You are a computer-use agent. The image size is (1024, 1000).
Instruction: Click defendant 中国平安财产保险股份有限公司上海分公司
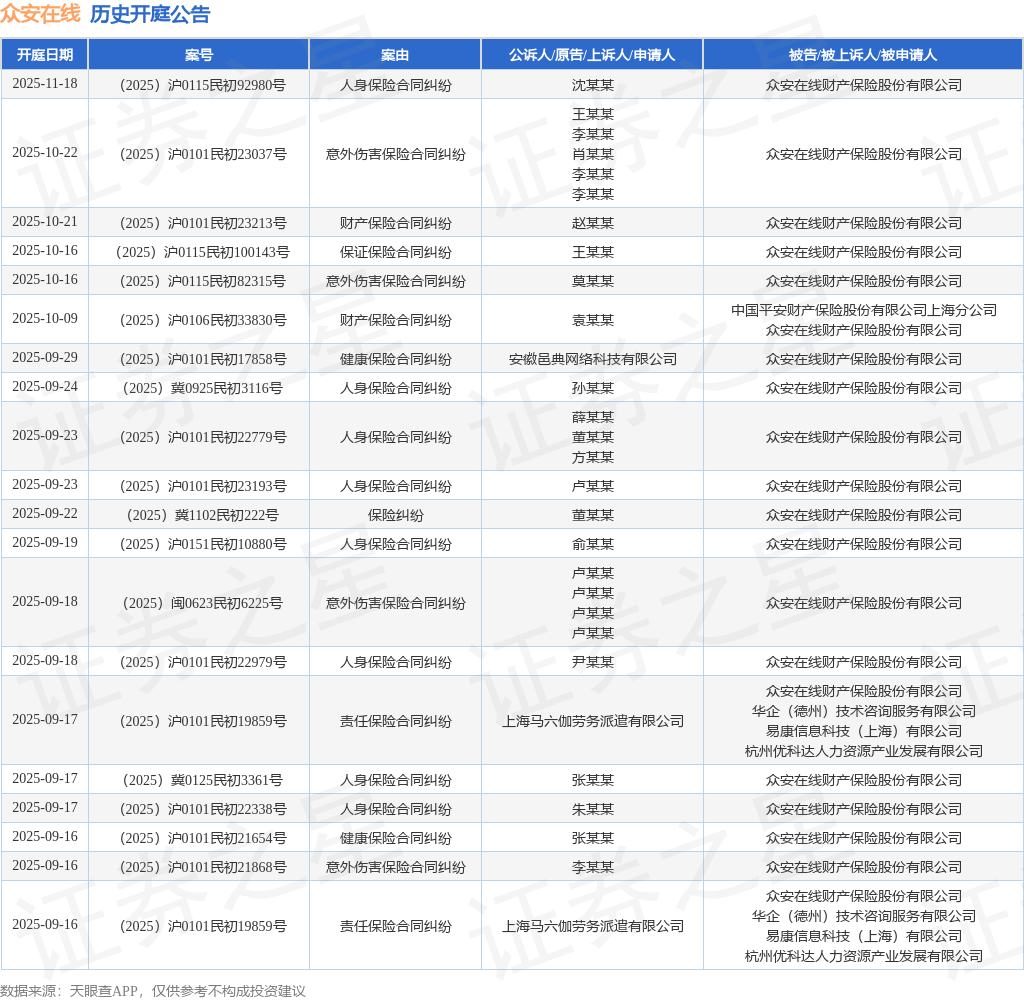pyautogui.click(x=863, y=310)
